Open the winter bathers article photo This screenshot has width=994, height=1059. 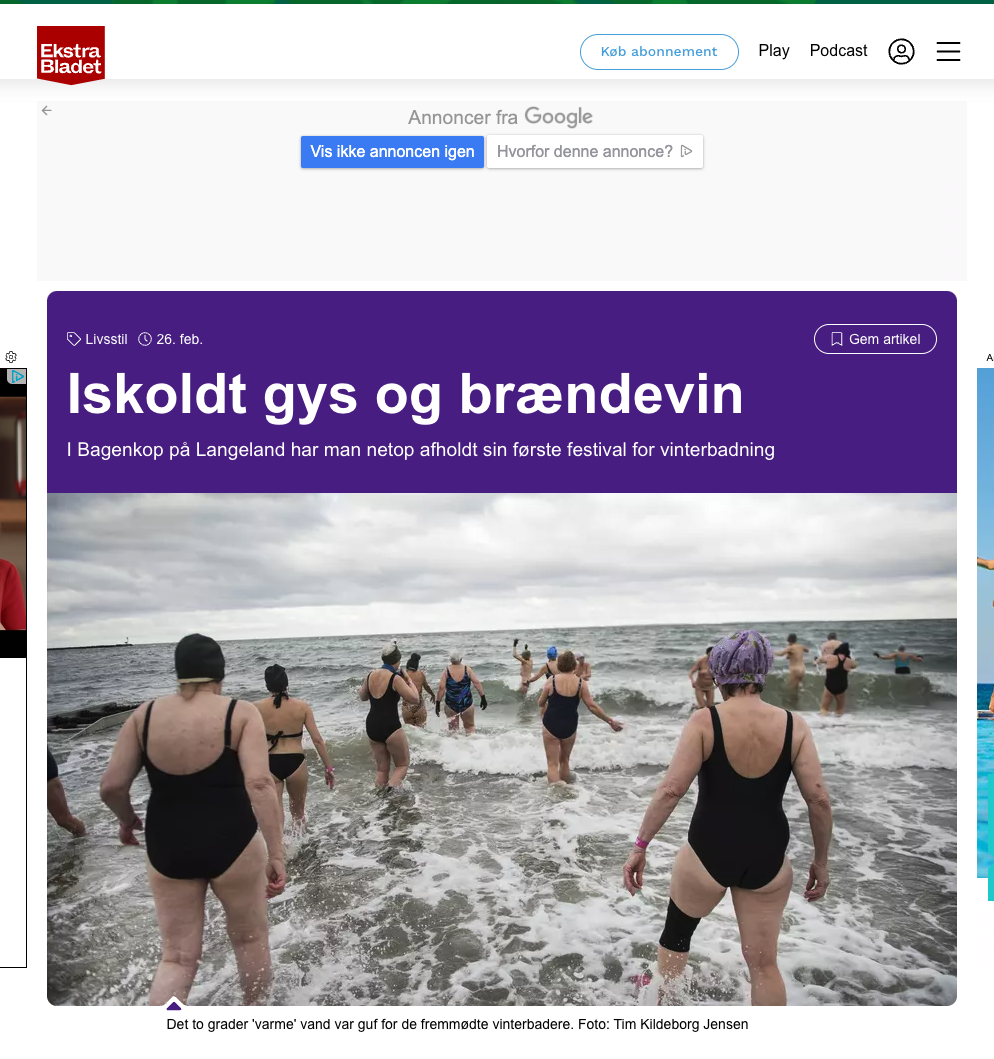click(501, 748)
